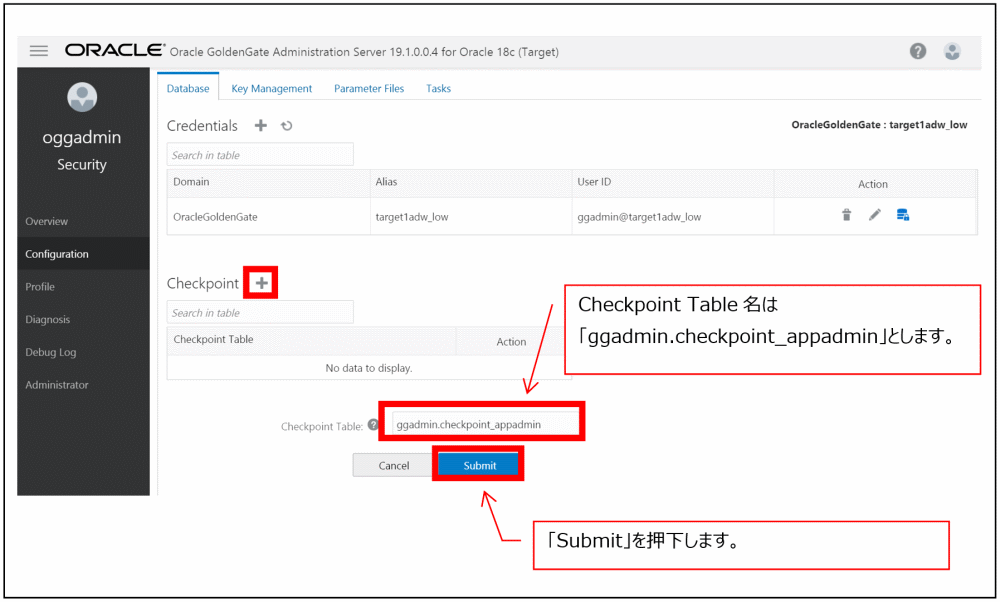Select OracleGoldenGate domain cell

coord(268,217)
